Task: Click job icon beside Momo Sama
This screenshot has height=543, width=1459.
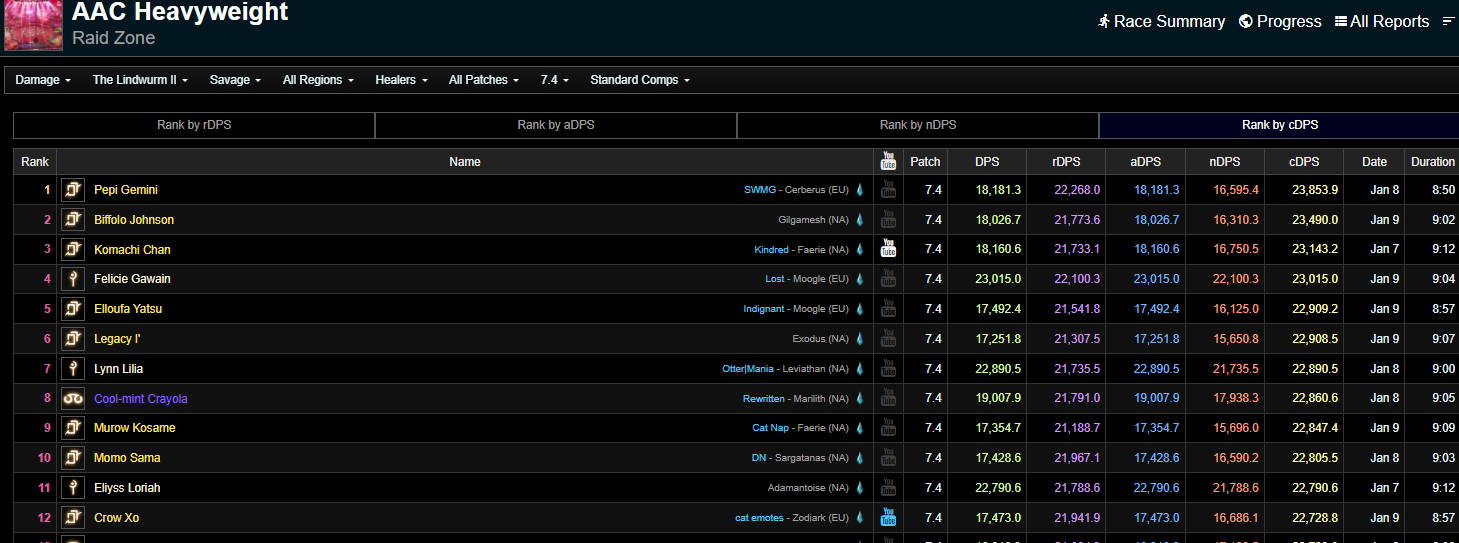Action: tap(73, 458)
